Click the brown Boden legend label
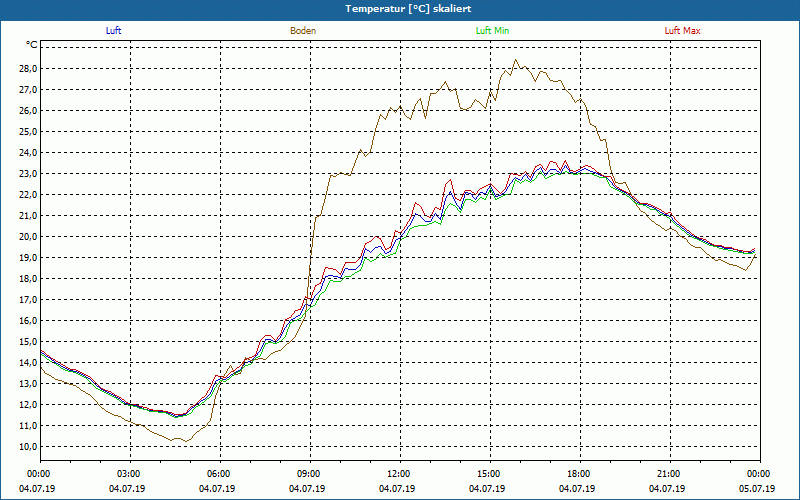Image resolution: width=800 pixels, height=500 pixels. pos(303,31)
